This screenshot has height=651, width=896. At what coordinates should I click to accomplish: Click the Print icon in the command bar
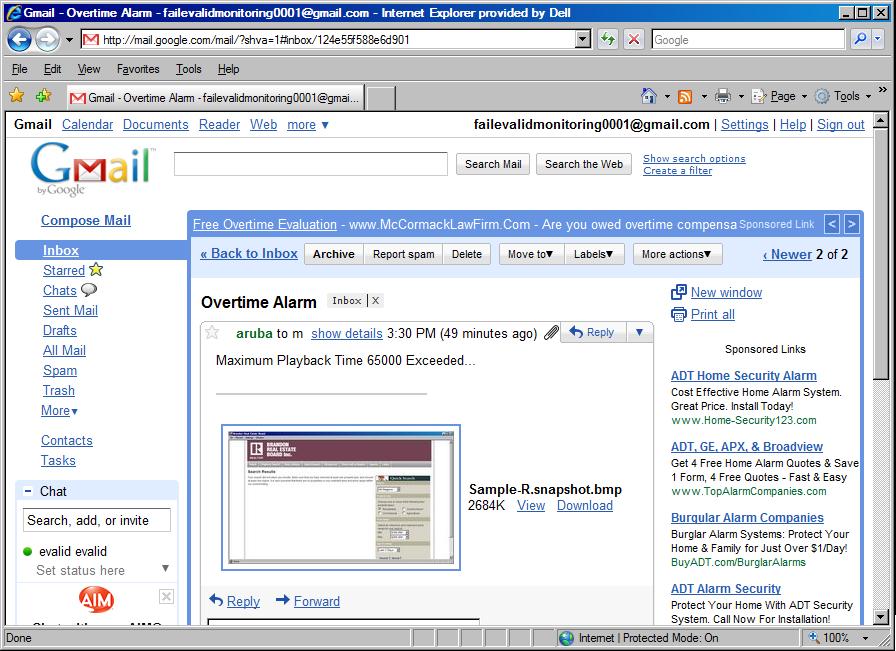[x=723, y=96]
